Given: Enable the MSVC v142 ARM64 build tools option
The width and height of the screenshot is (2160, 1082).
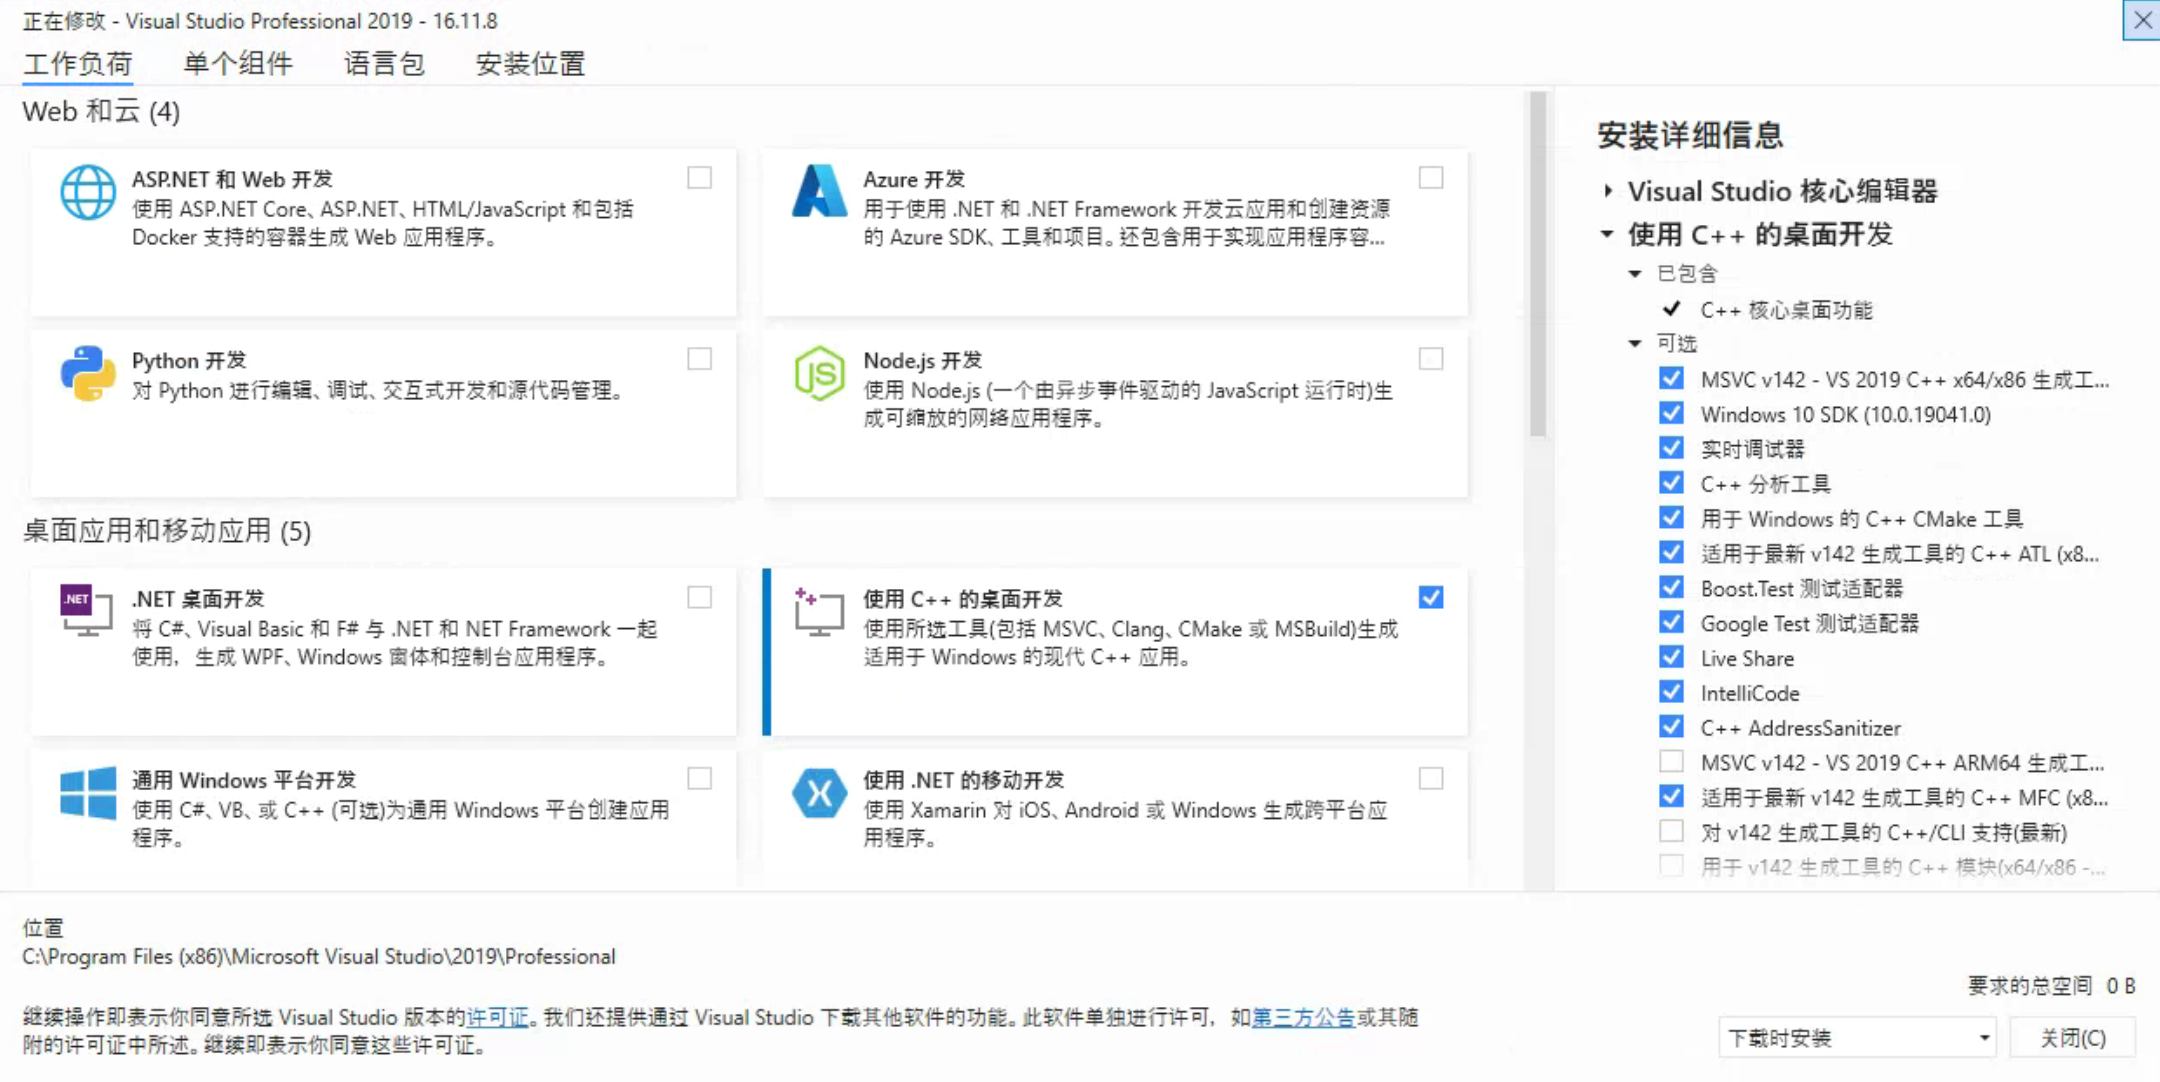Looking at the screenshot, I should [x=1671, y=762].
